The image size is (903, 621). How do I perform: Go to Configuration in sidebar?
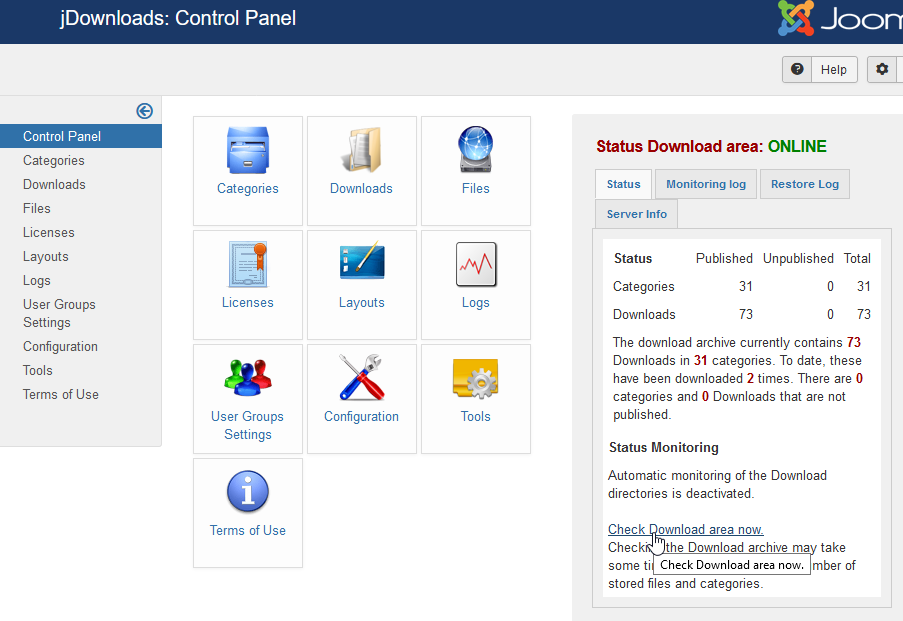[x=60, y=347]
